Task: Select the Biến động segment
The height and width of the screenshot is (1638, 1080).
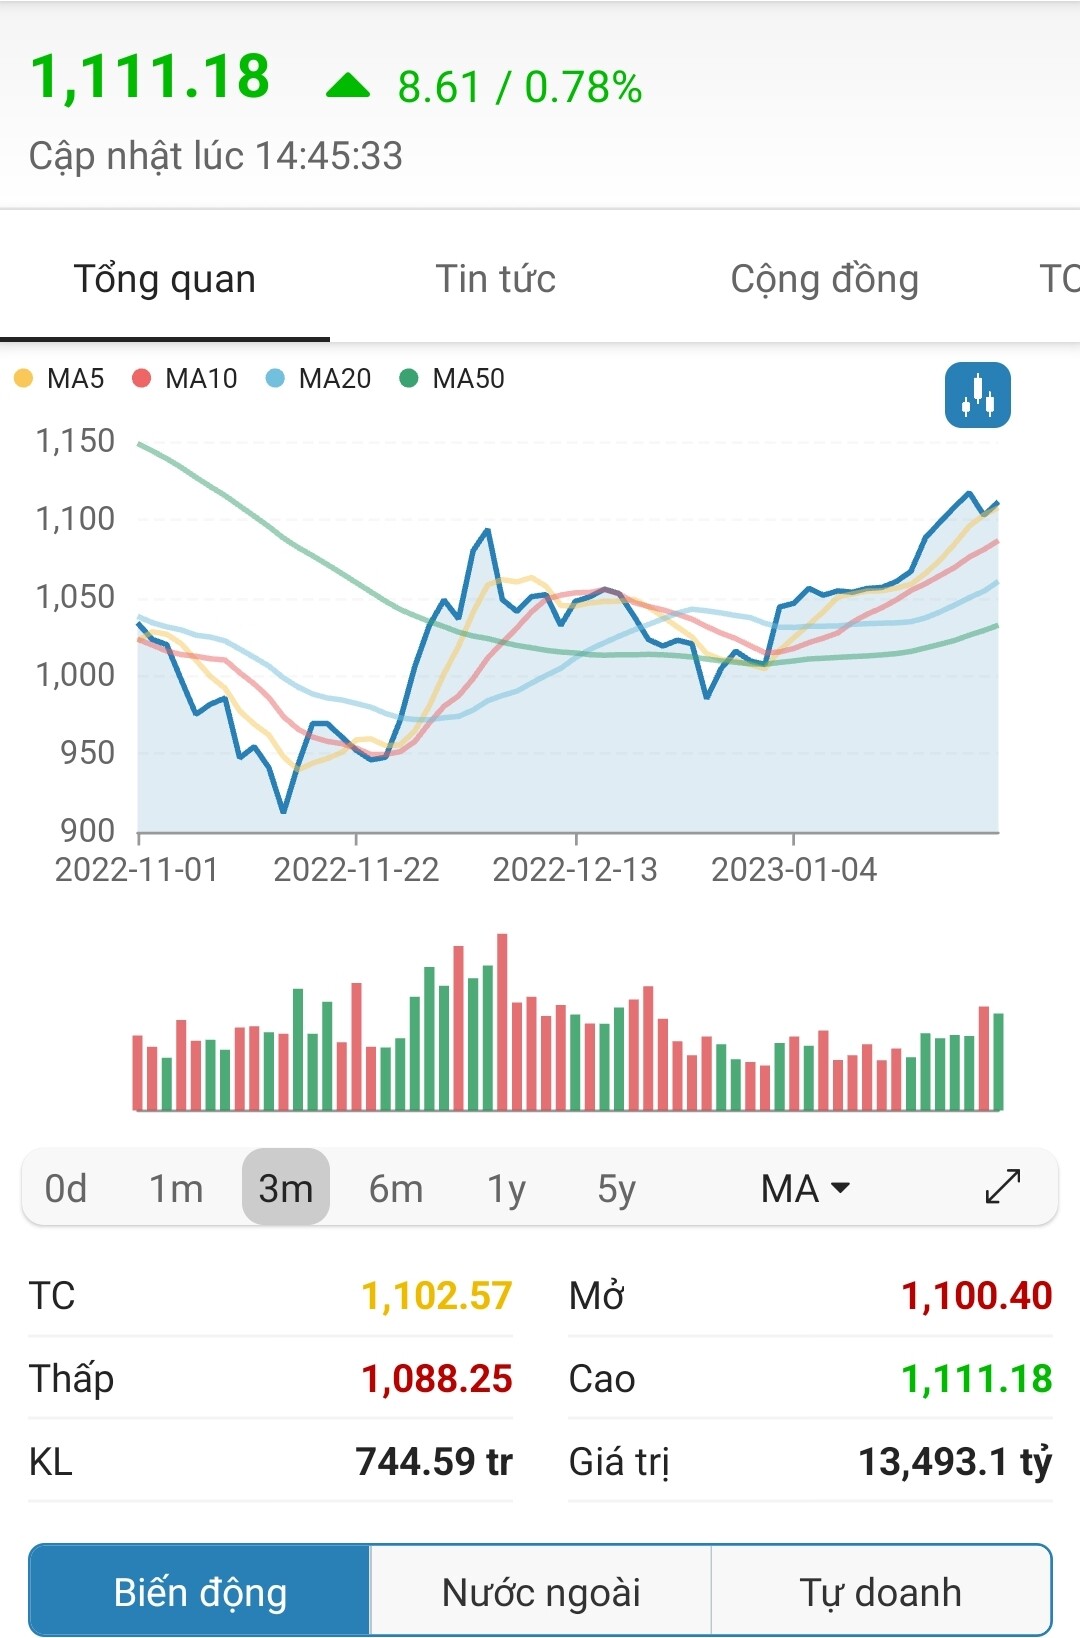Action: coord(200,1592)
